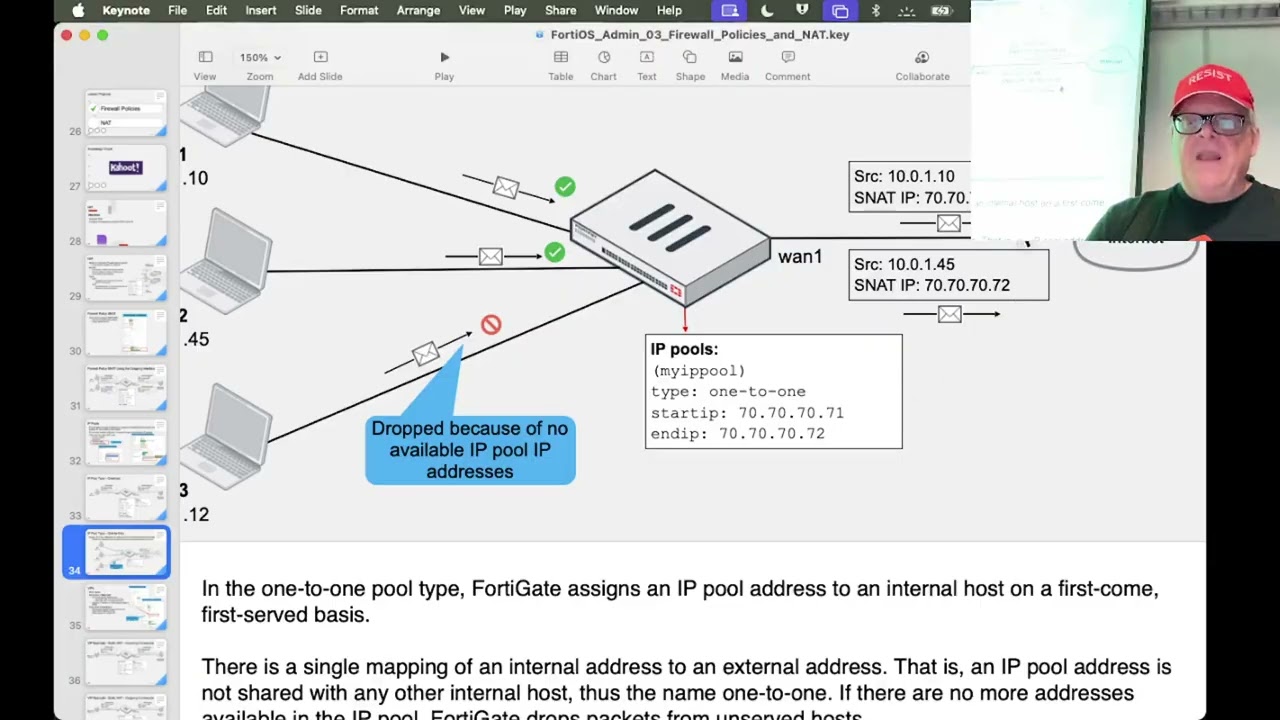Viewport: 1280px width, 720px height.
Task: Insert a Text box
Action: click(x=647, y=66)
